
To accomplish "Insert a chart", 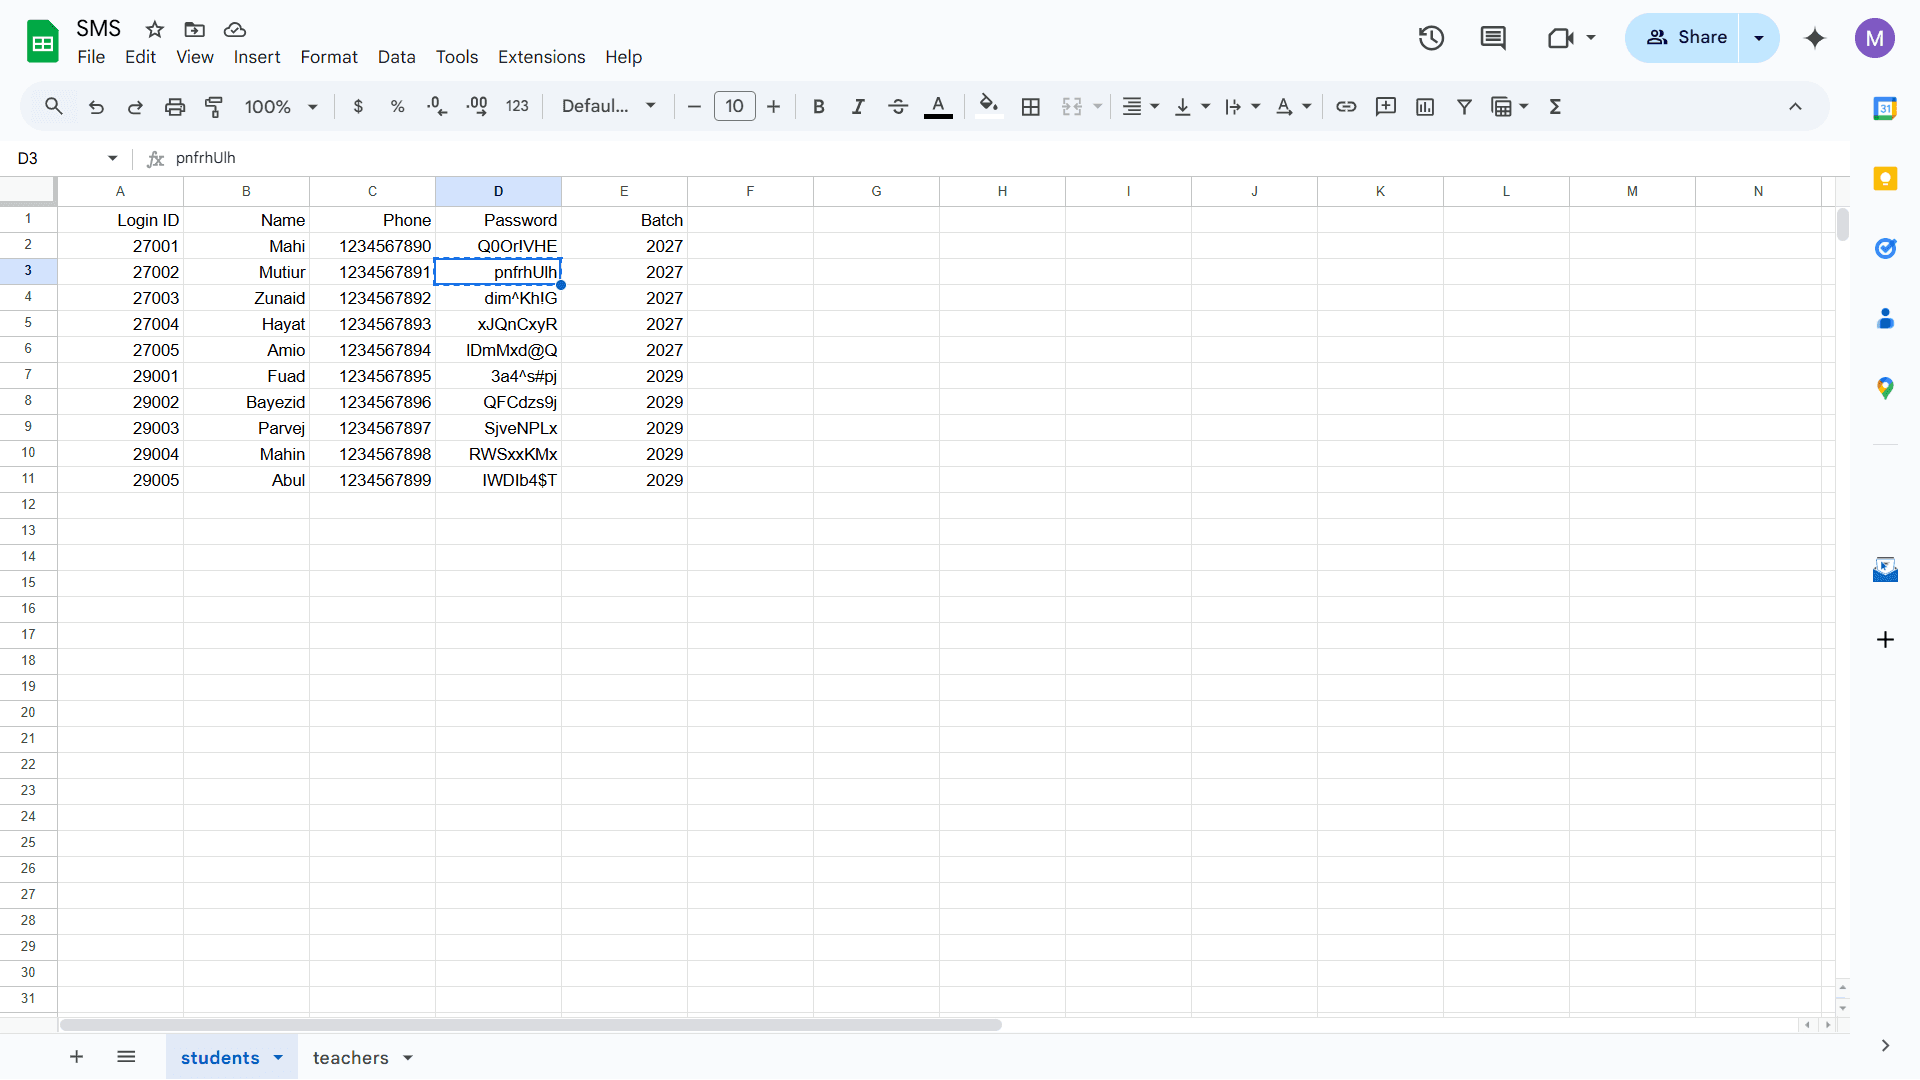I will pos(1425,106).
